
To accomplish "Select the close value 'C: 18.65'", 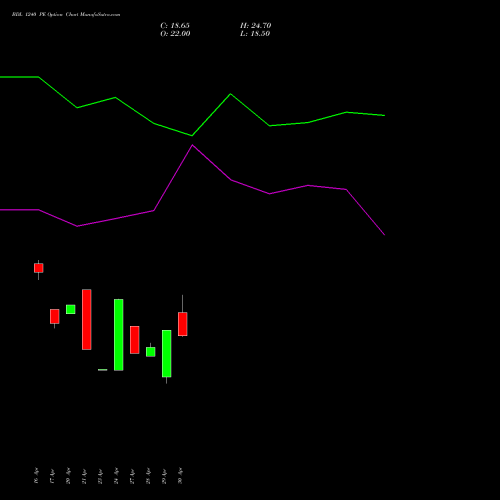I will point(175,26).
